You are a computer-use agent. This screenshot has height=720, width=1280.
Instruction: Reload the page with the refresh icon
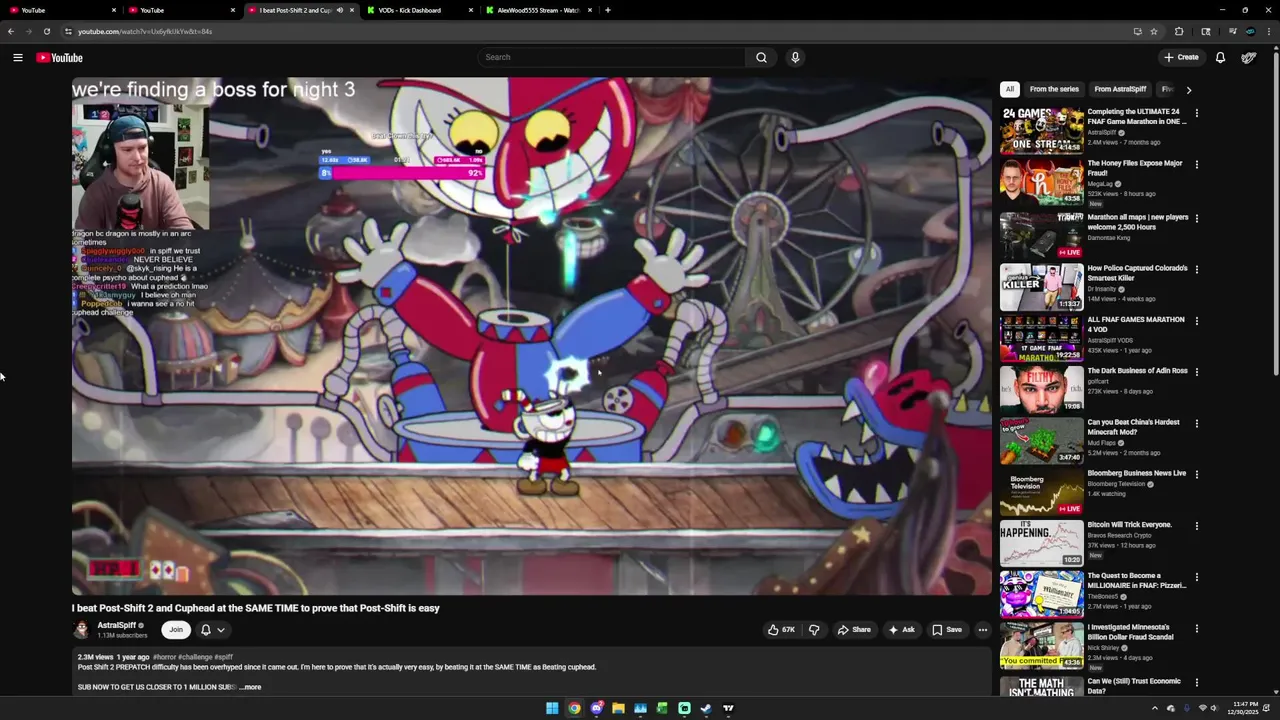[46, 31]
